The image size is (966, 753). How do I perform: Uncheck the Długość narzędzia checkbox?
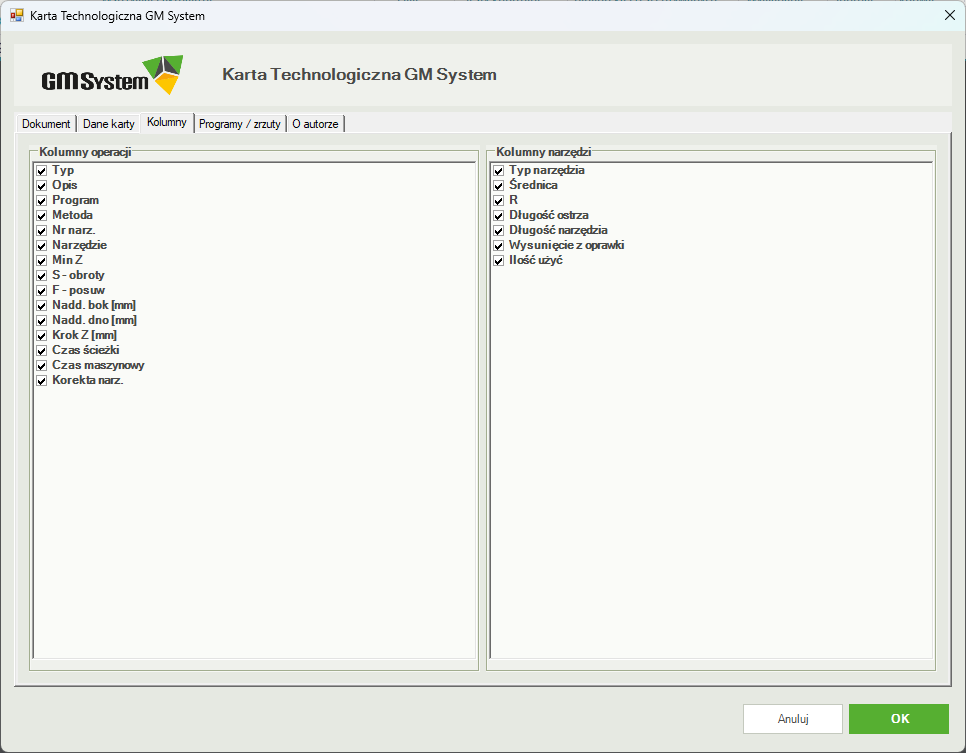click(x=499, y=230)
